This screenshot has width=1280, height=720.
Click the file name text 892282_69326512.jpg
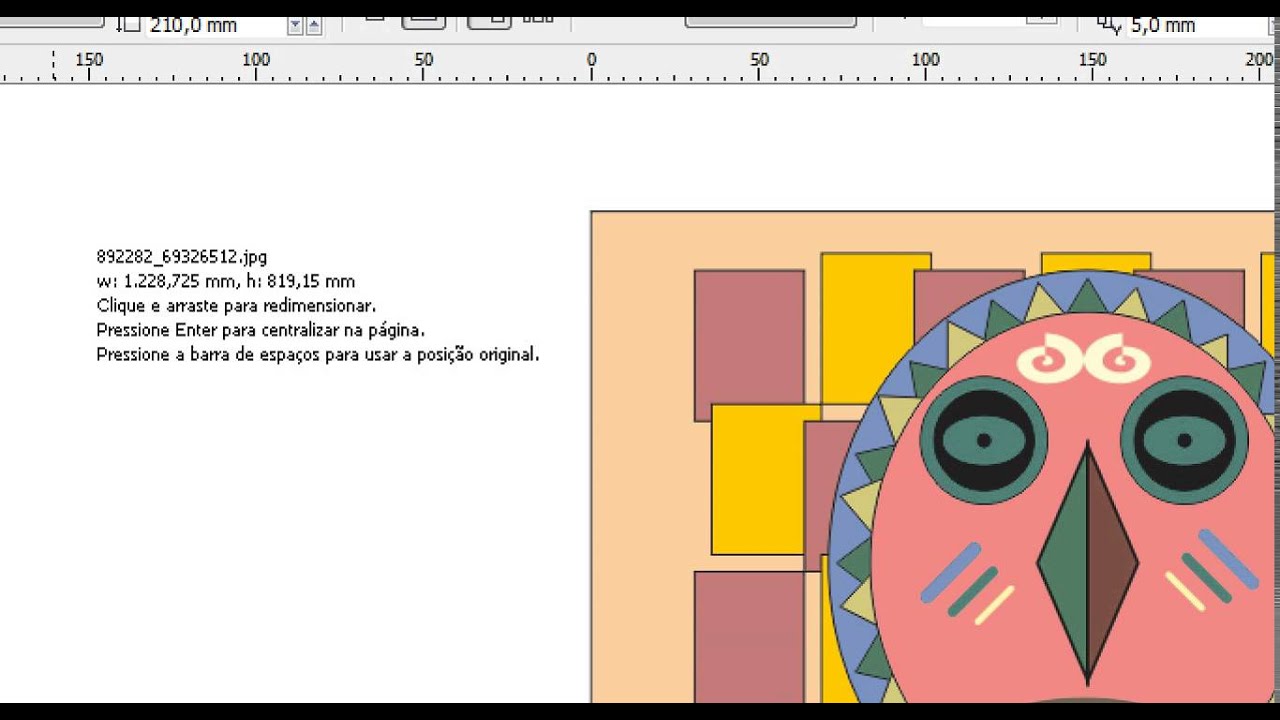182,257
